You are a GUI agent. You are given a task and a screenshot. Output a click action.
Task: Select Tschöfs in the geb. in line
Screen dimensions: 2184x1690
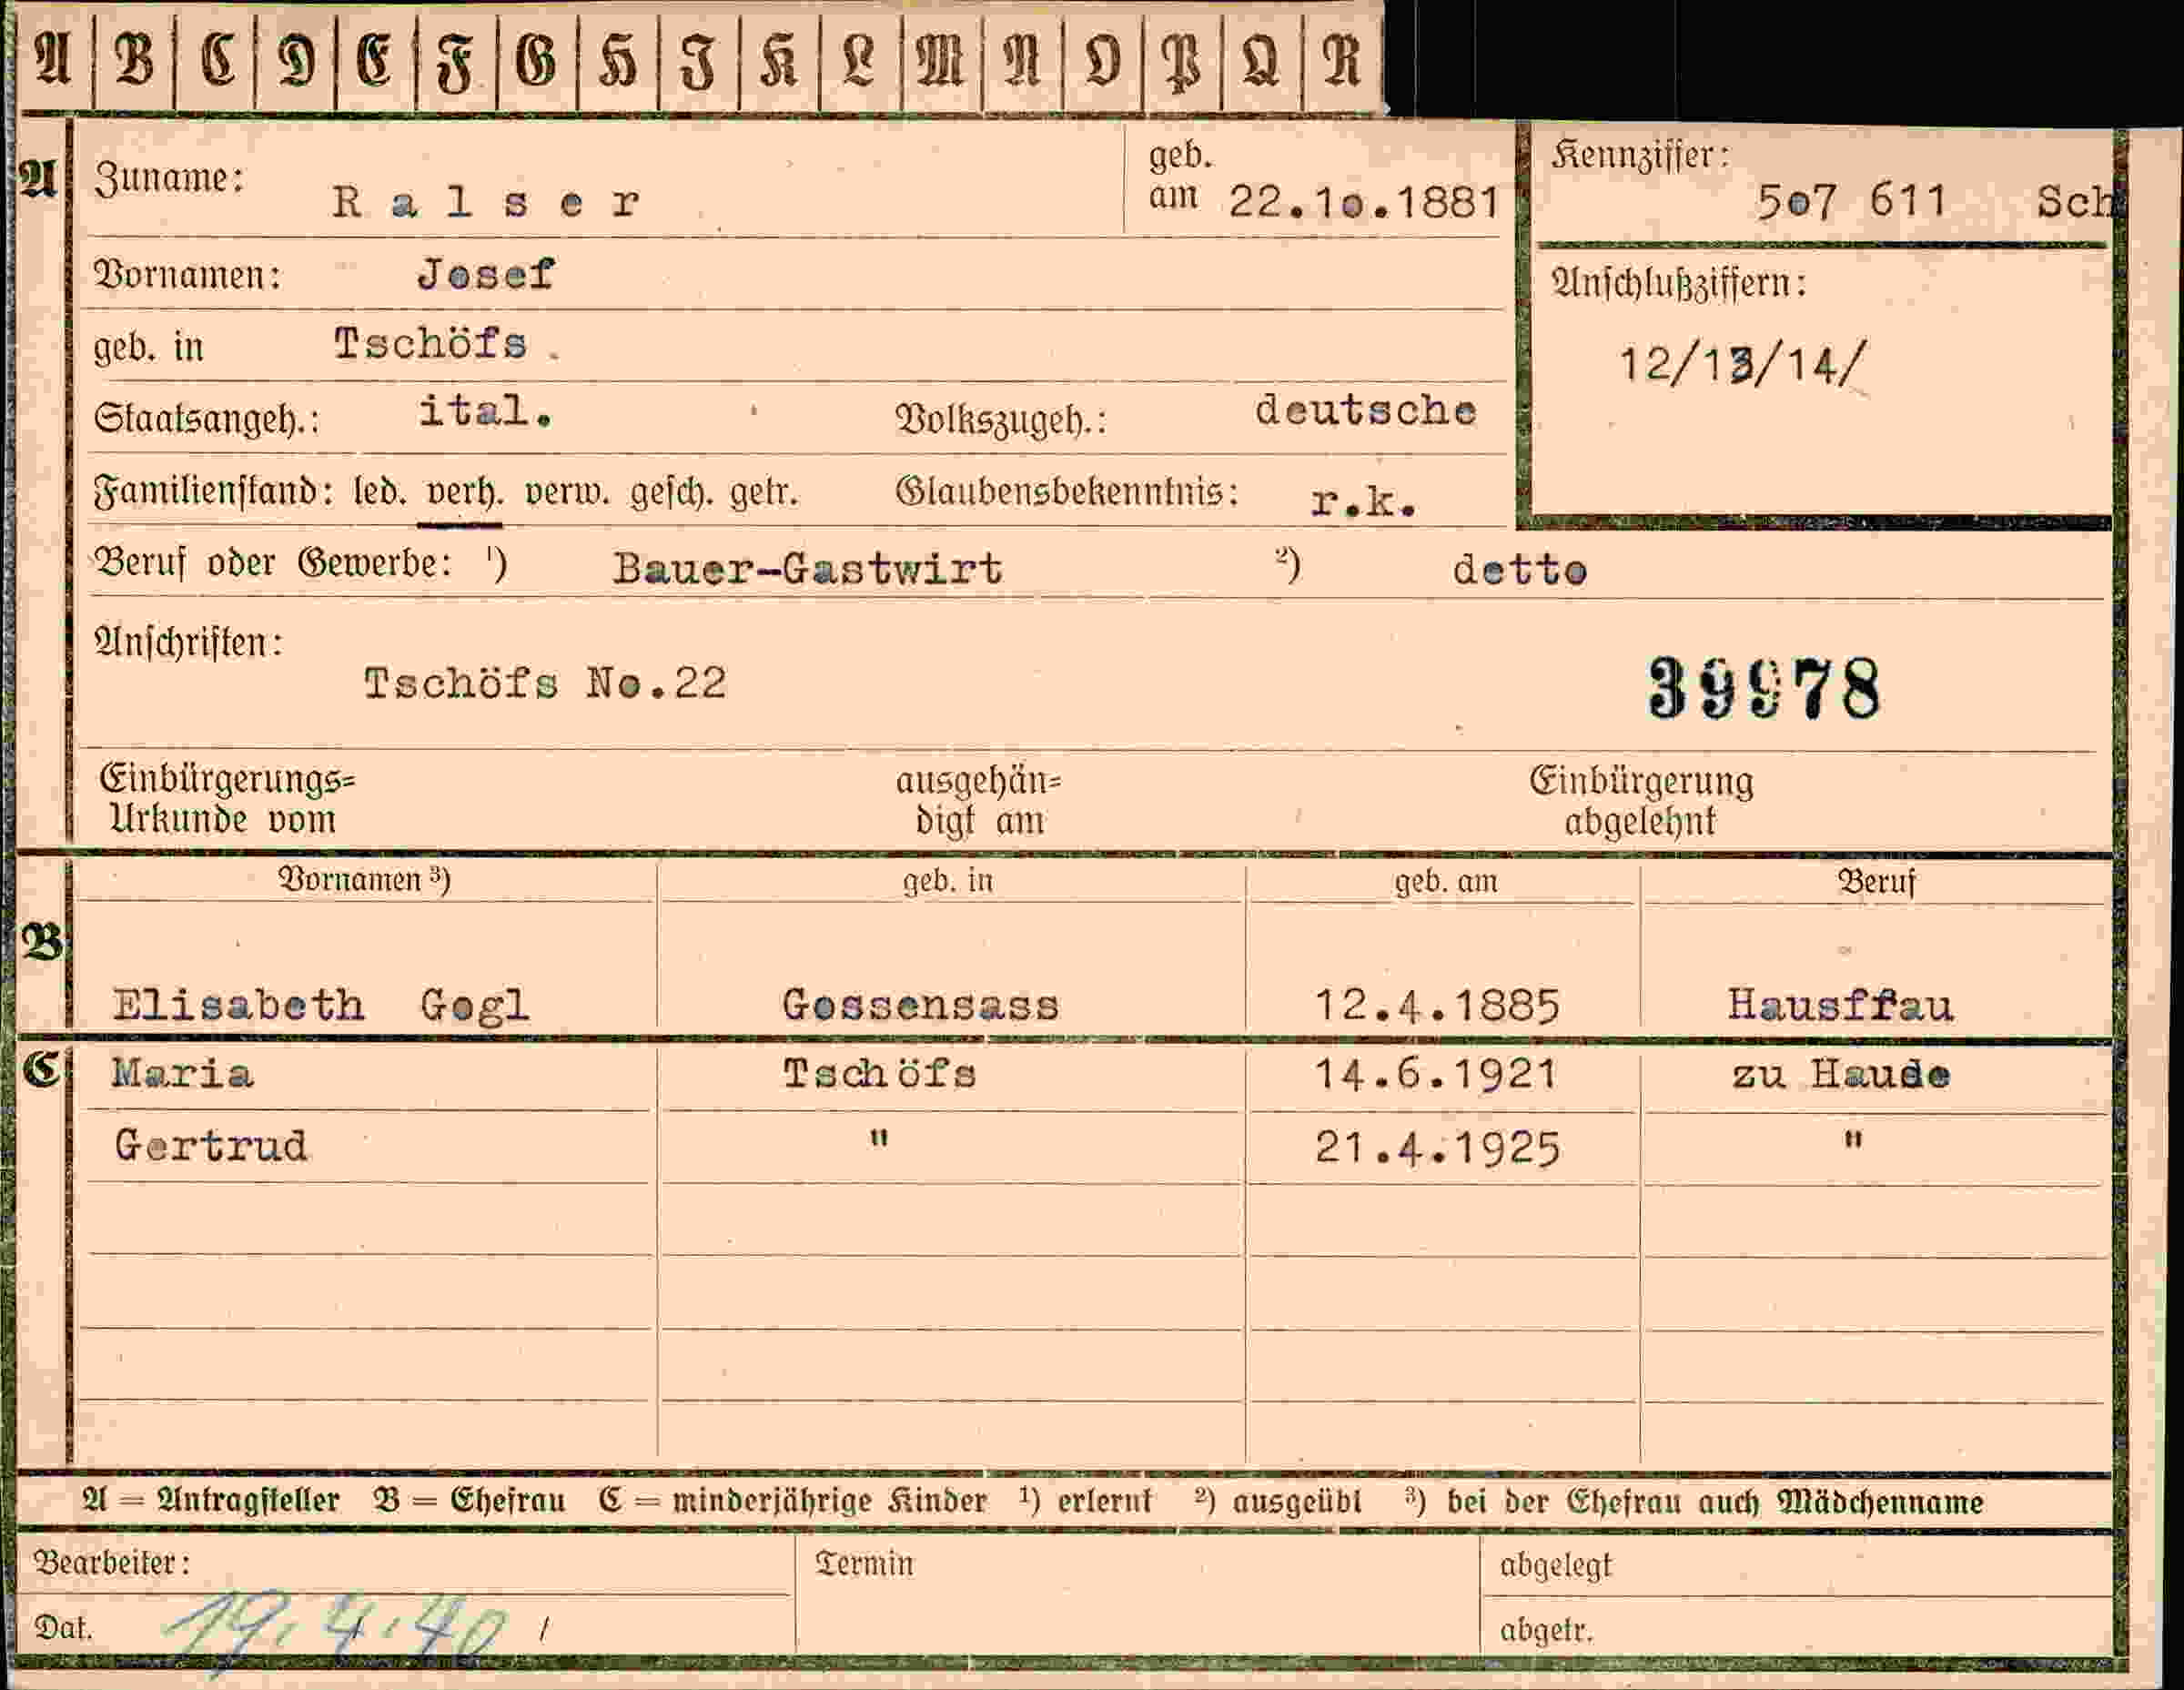point(430,344)
